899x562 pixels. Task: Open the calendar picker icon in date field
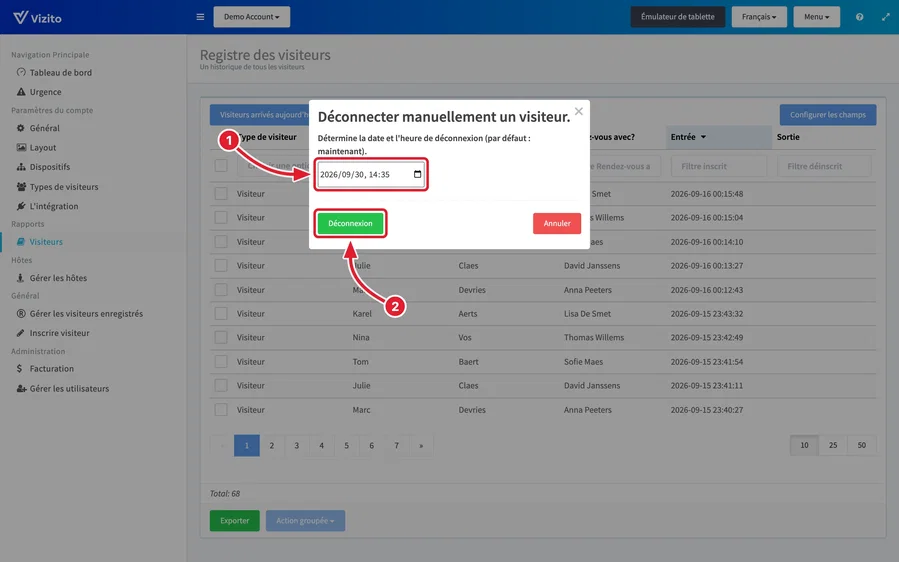pyautogui.click(x=417, y=174)
